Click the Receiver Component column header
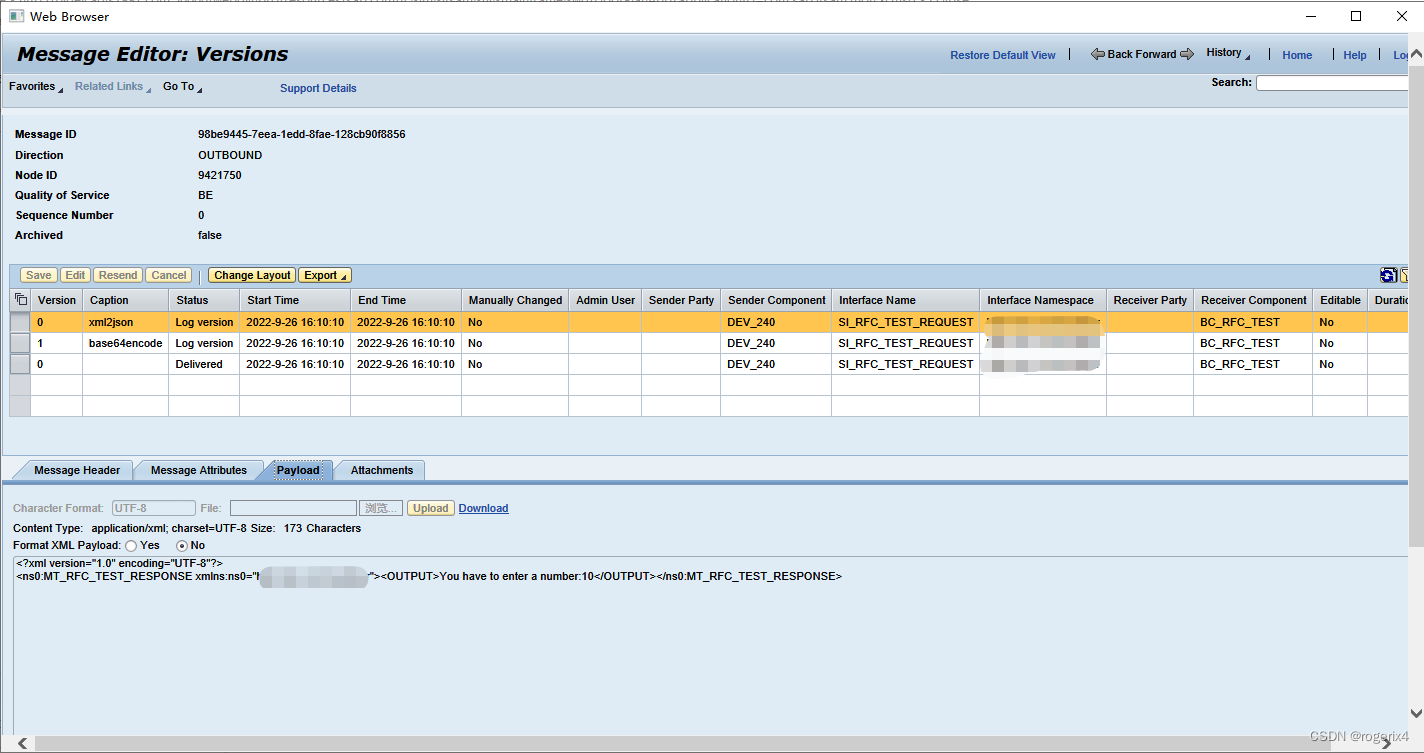Screen dimensions: 1424x753 coord(1254,300)
